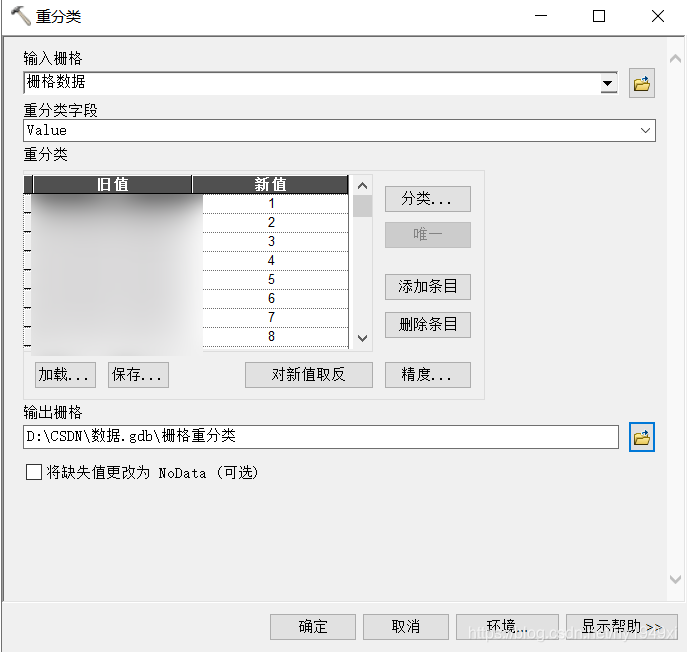Select new value cell 6
687x652 pixels.
click(275, 298)
